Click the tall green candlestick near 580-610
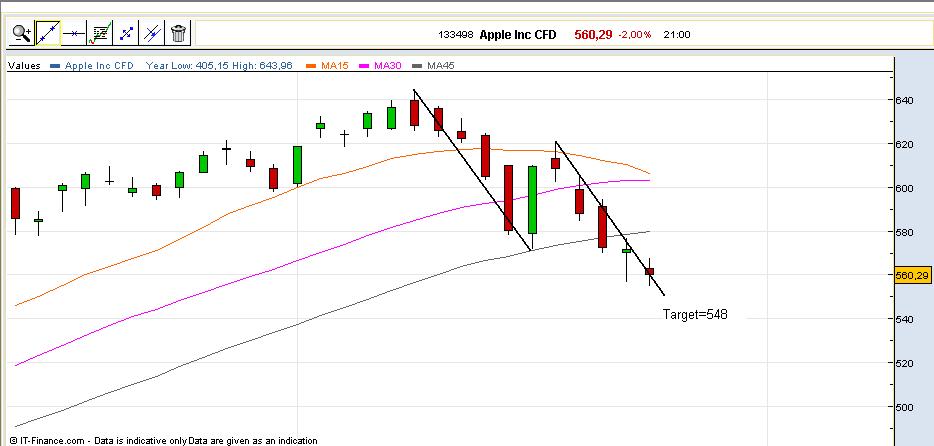 532,199
